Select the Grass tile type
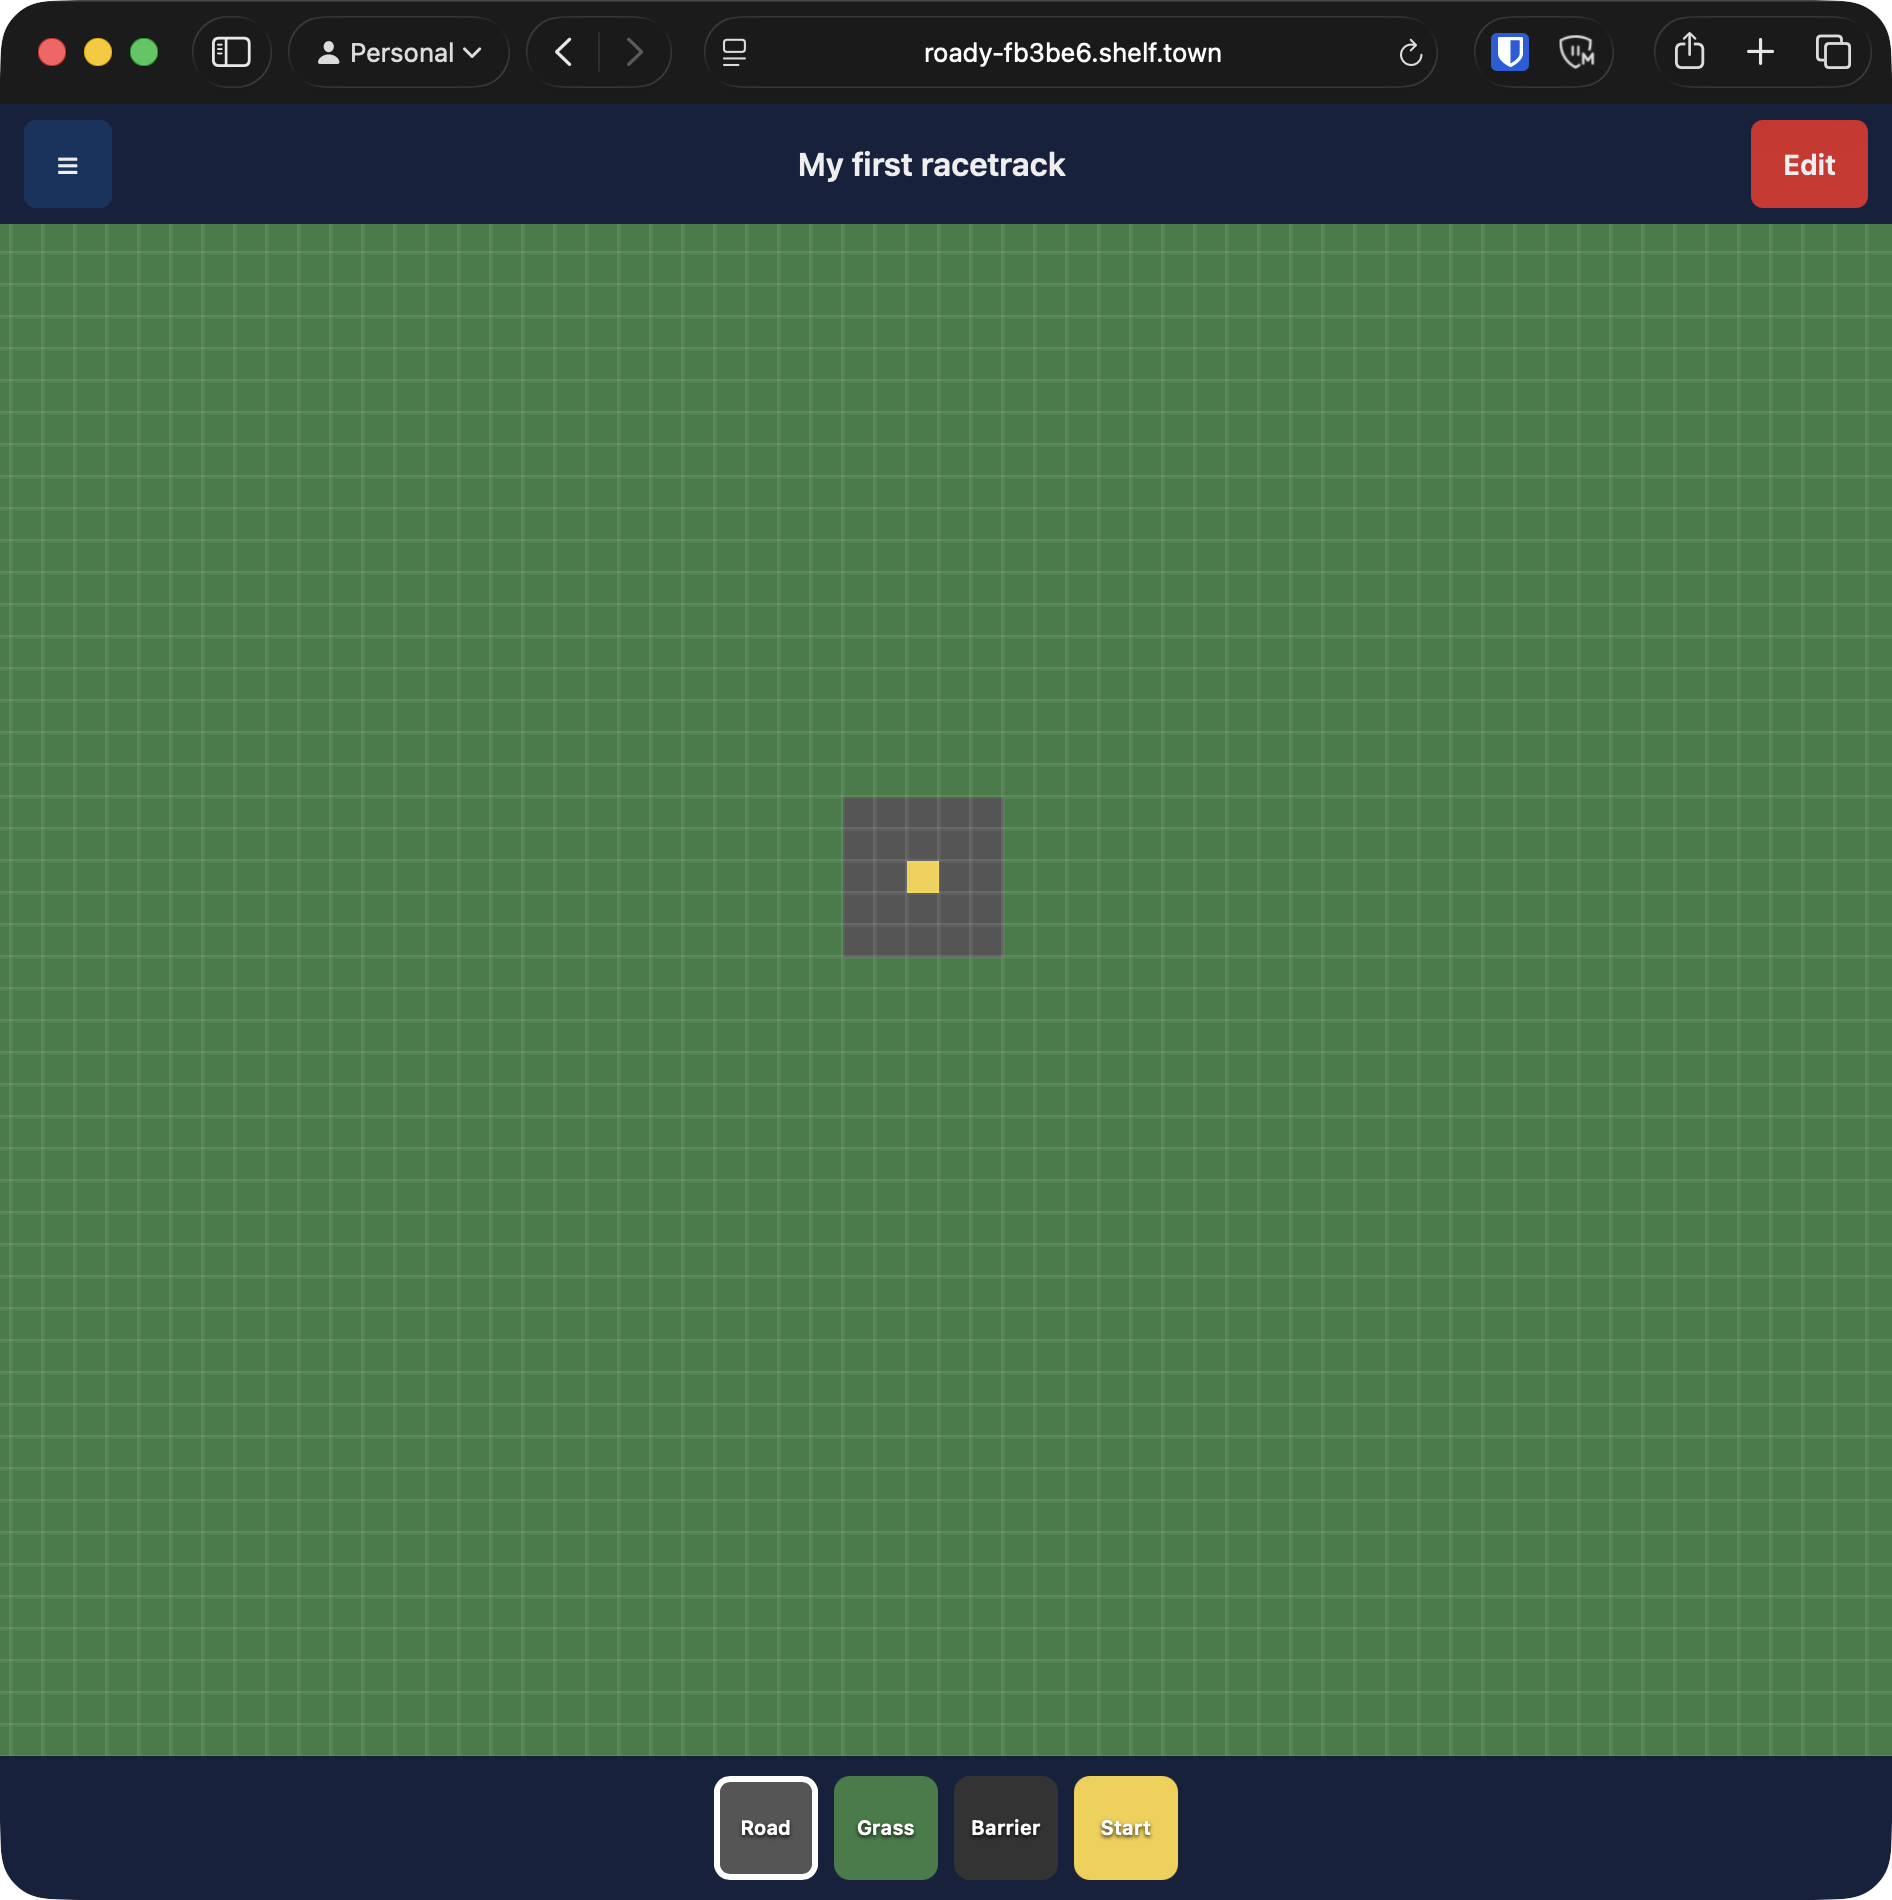The image size is (1892, 1900). 886,1828
